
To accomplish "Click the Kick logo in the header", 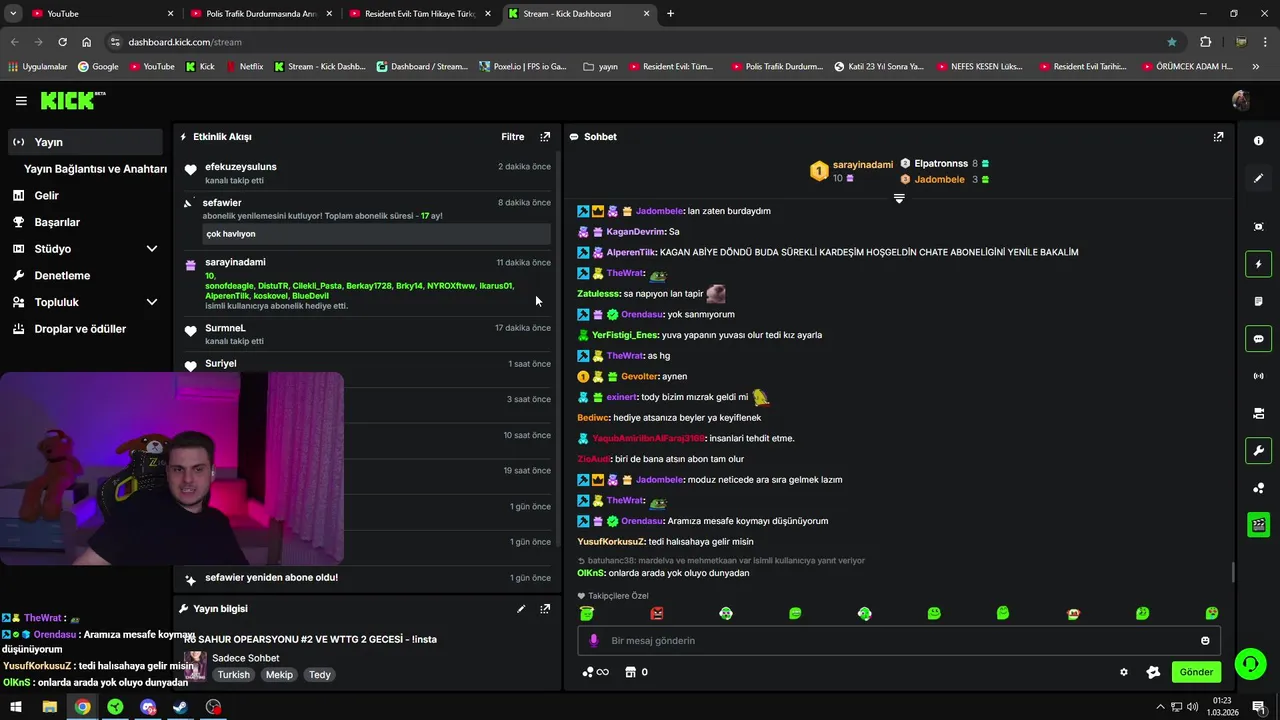I will pos(72,100).
